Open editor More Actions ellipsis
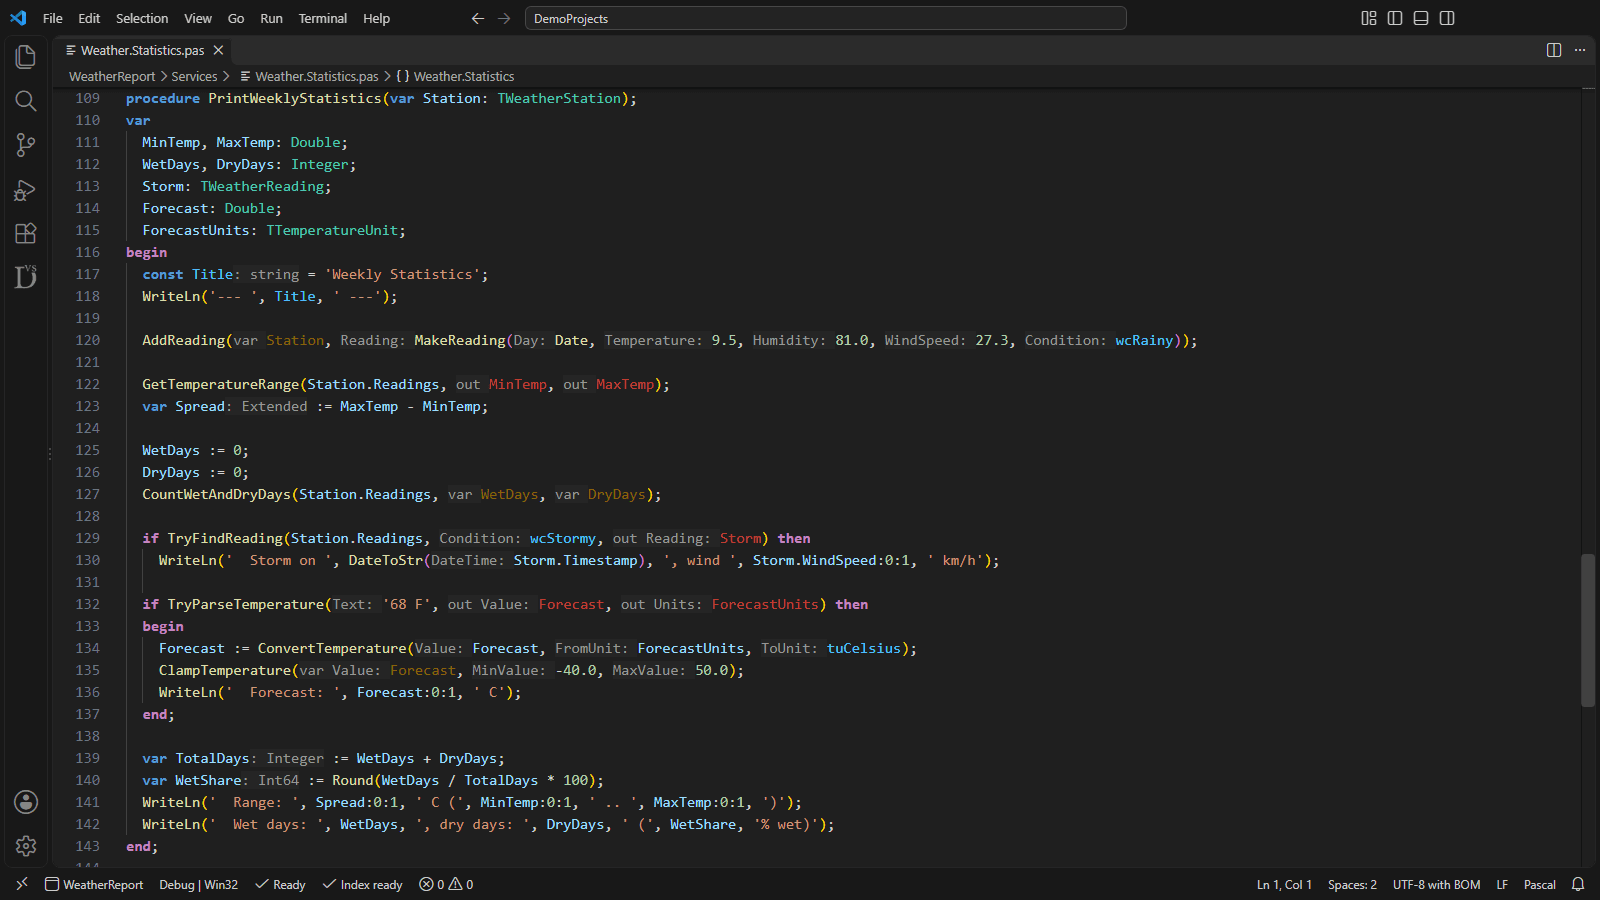 point(1580,50)
